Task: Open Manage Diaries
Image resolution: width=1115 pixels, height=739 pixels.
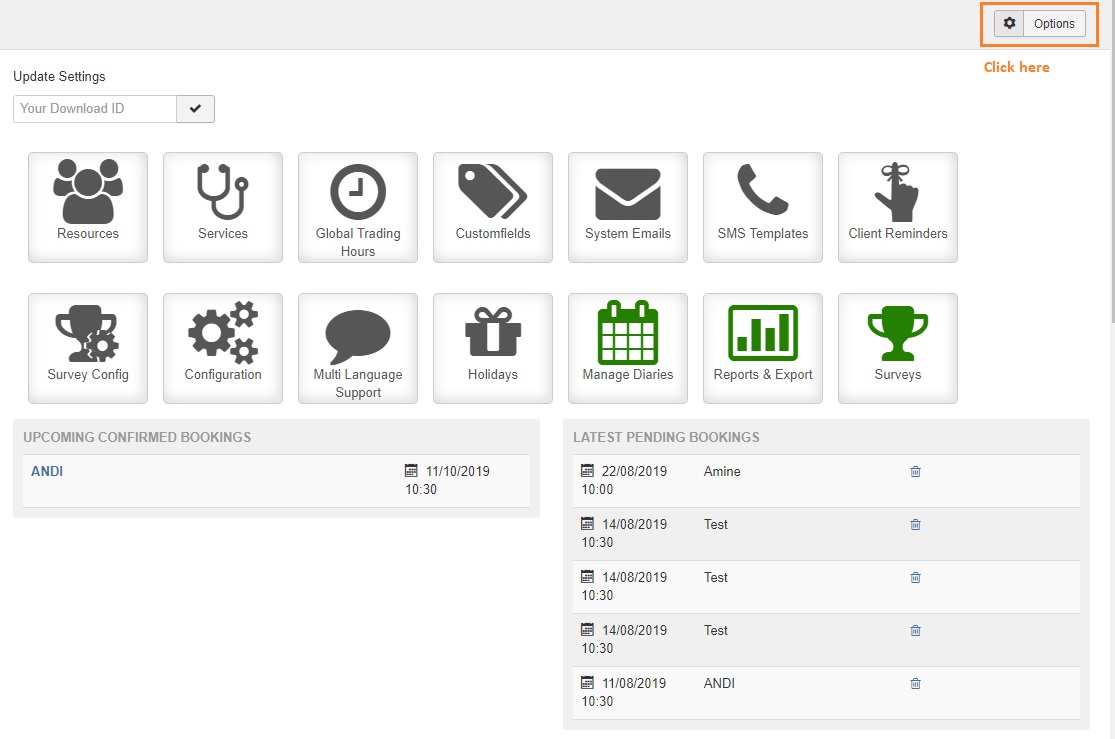Action: tap(627, 348)
